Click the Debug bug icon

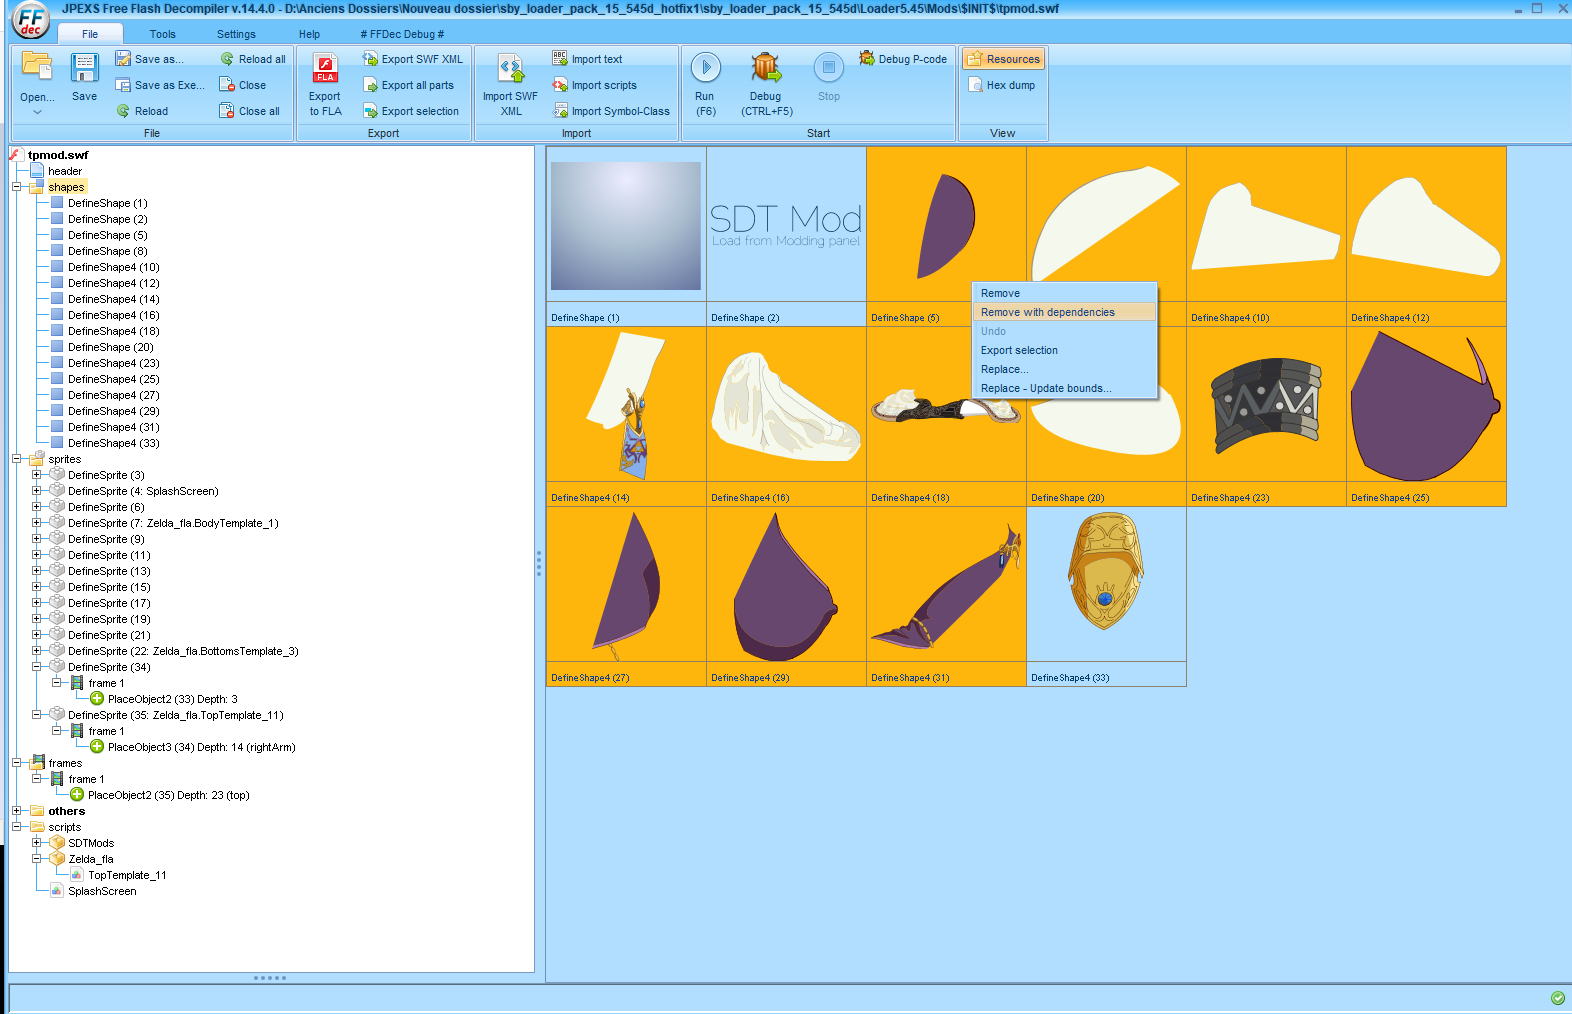click(766, 69)
